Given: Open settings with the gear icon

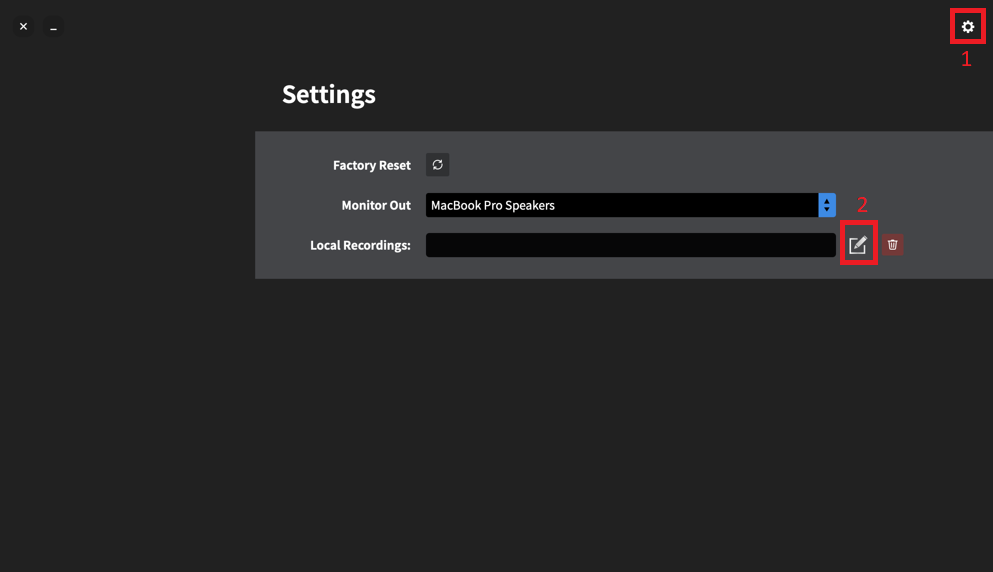Looking at the screenshot, I should tap(967, 27).
